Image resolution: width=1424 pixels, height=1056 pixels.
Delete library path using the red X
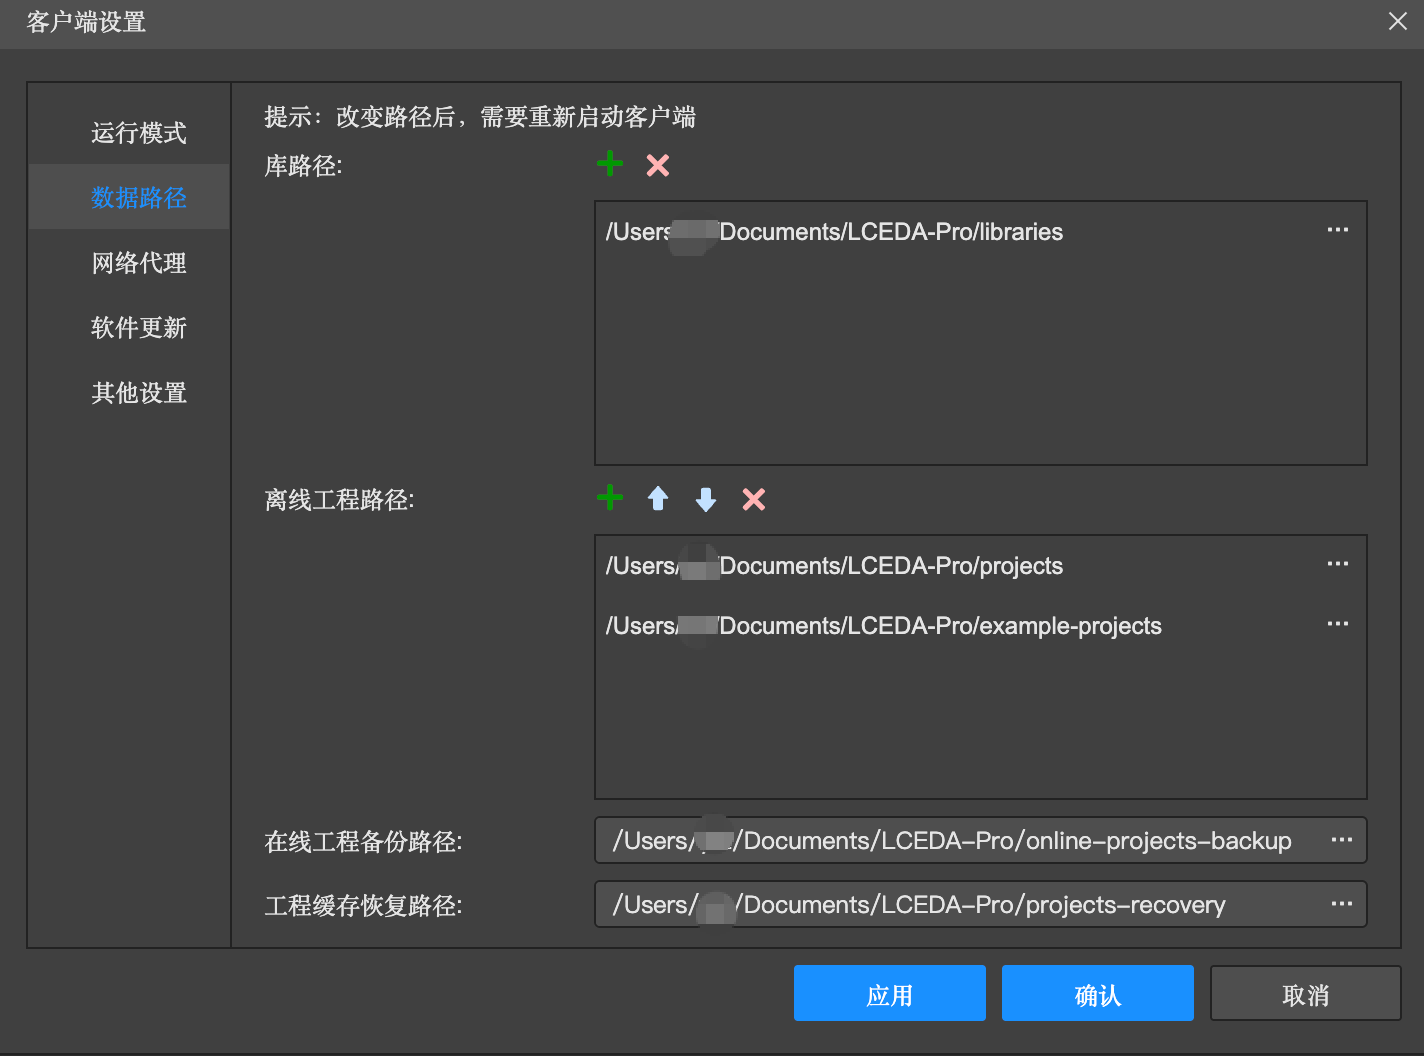coord(657,165)
